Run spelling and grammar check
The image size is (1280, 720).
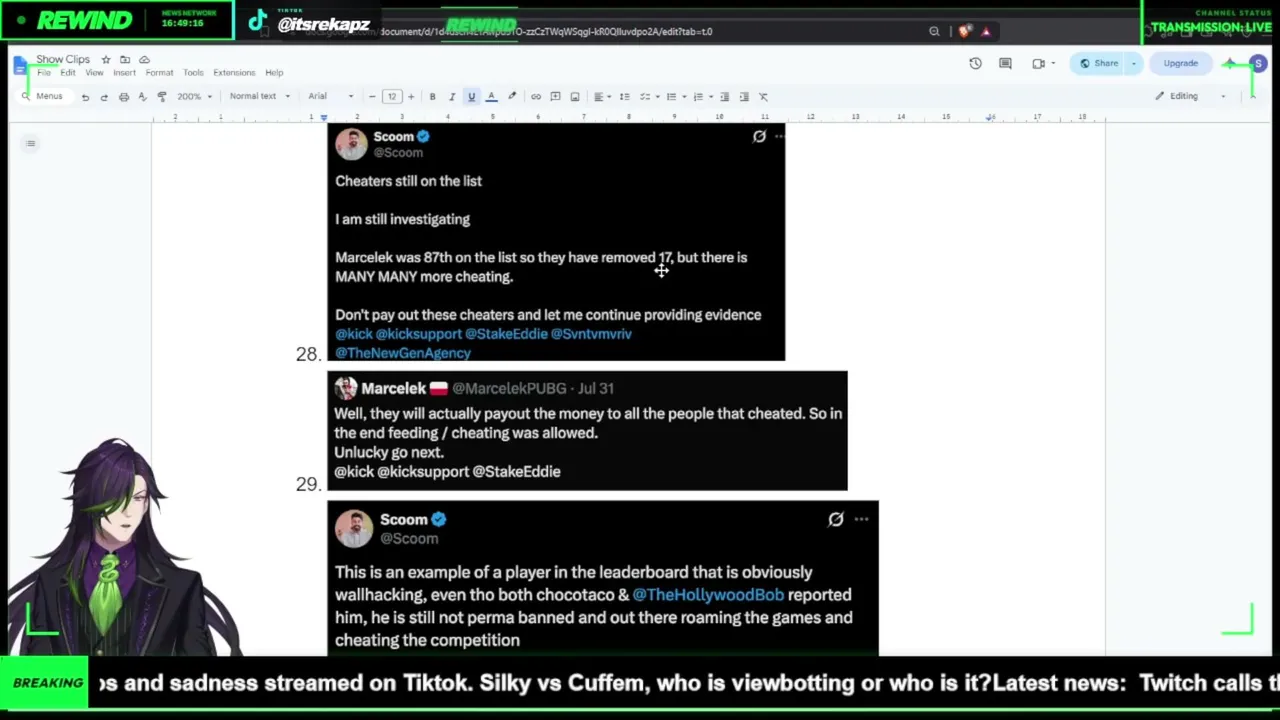click(x=143, y=97)
